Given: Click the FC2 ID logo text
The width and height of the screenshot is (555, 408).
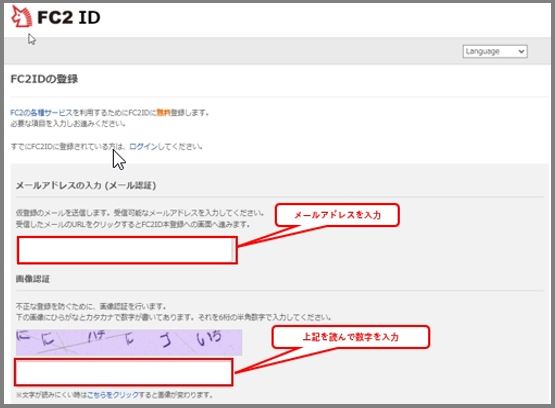Looking at the screenshot, I should [x=69, y=17].
